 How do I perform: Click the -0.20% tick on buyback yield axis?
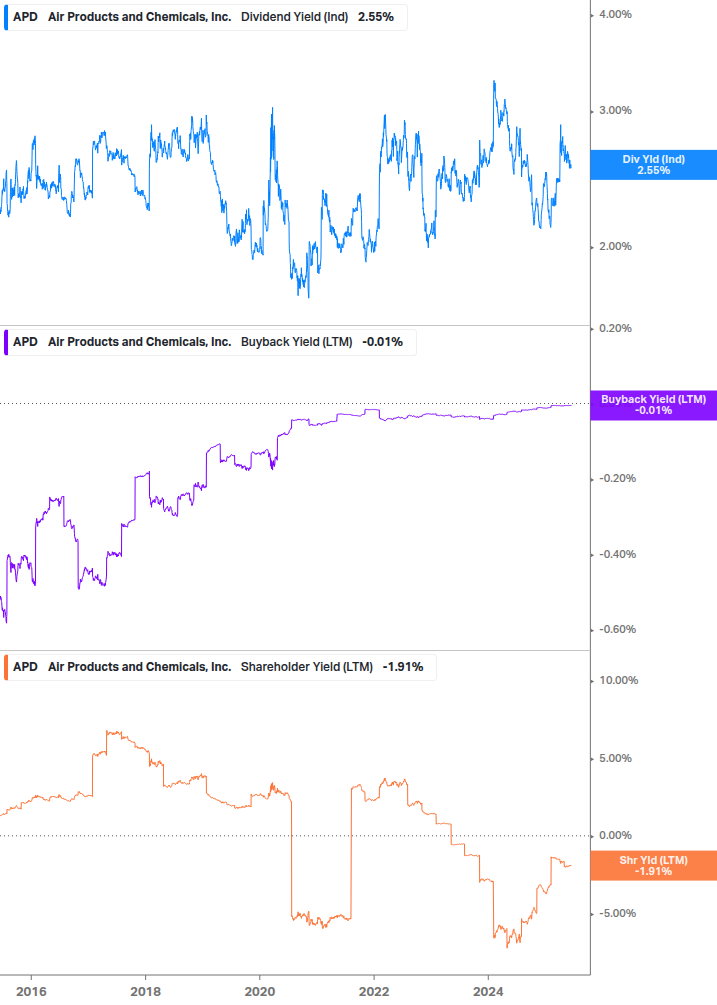[x=617, y=479]
